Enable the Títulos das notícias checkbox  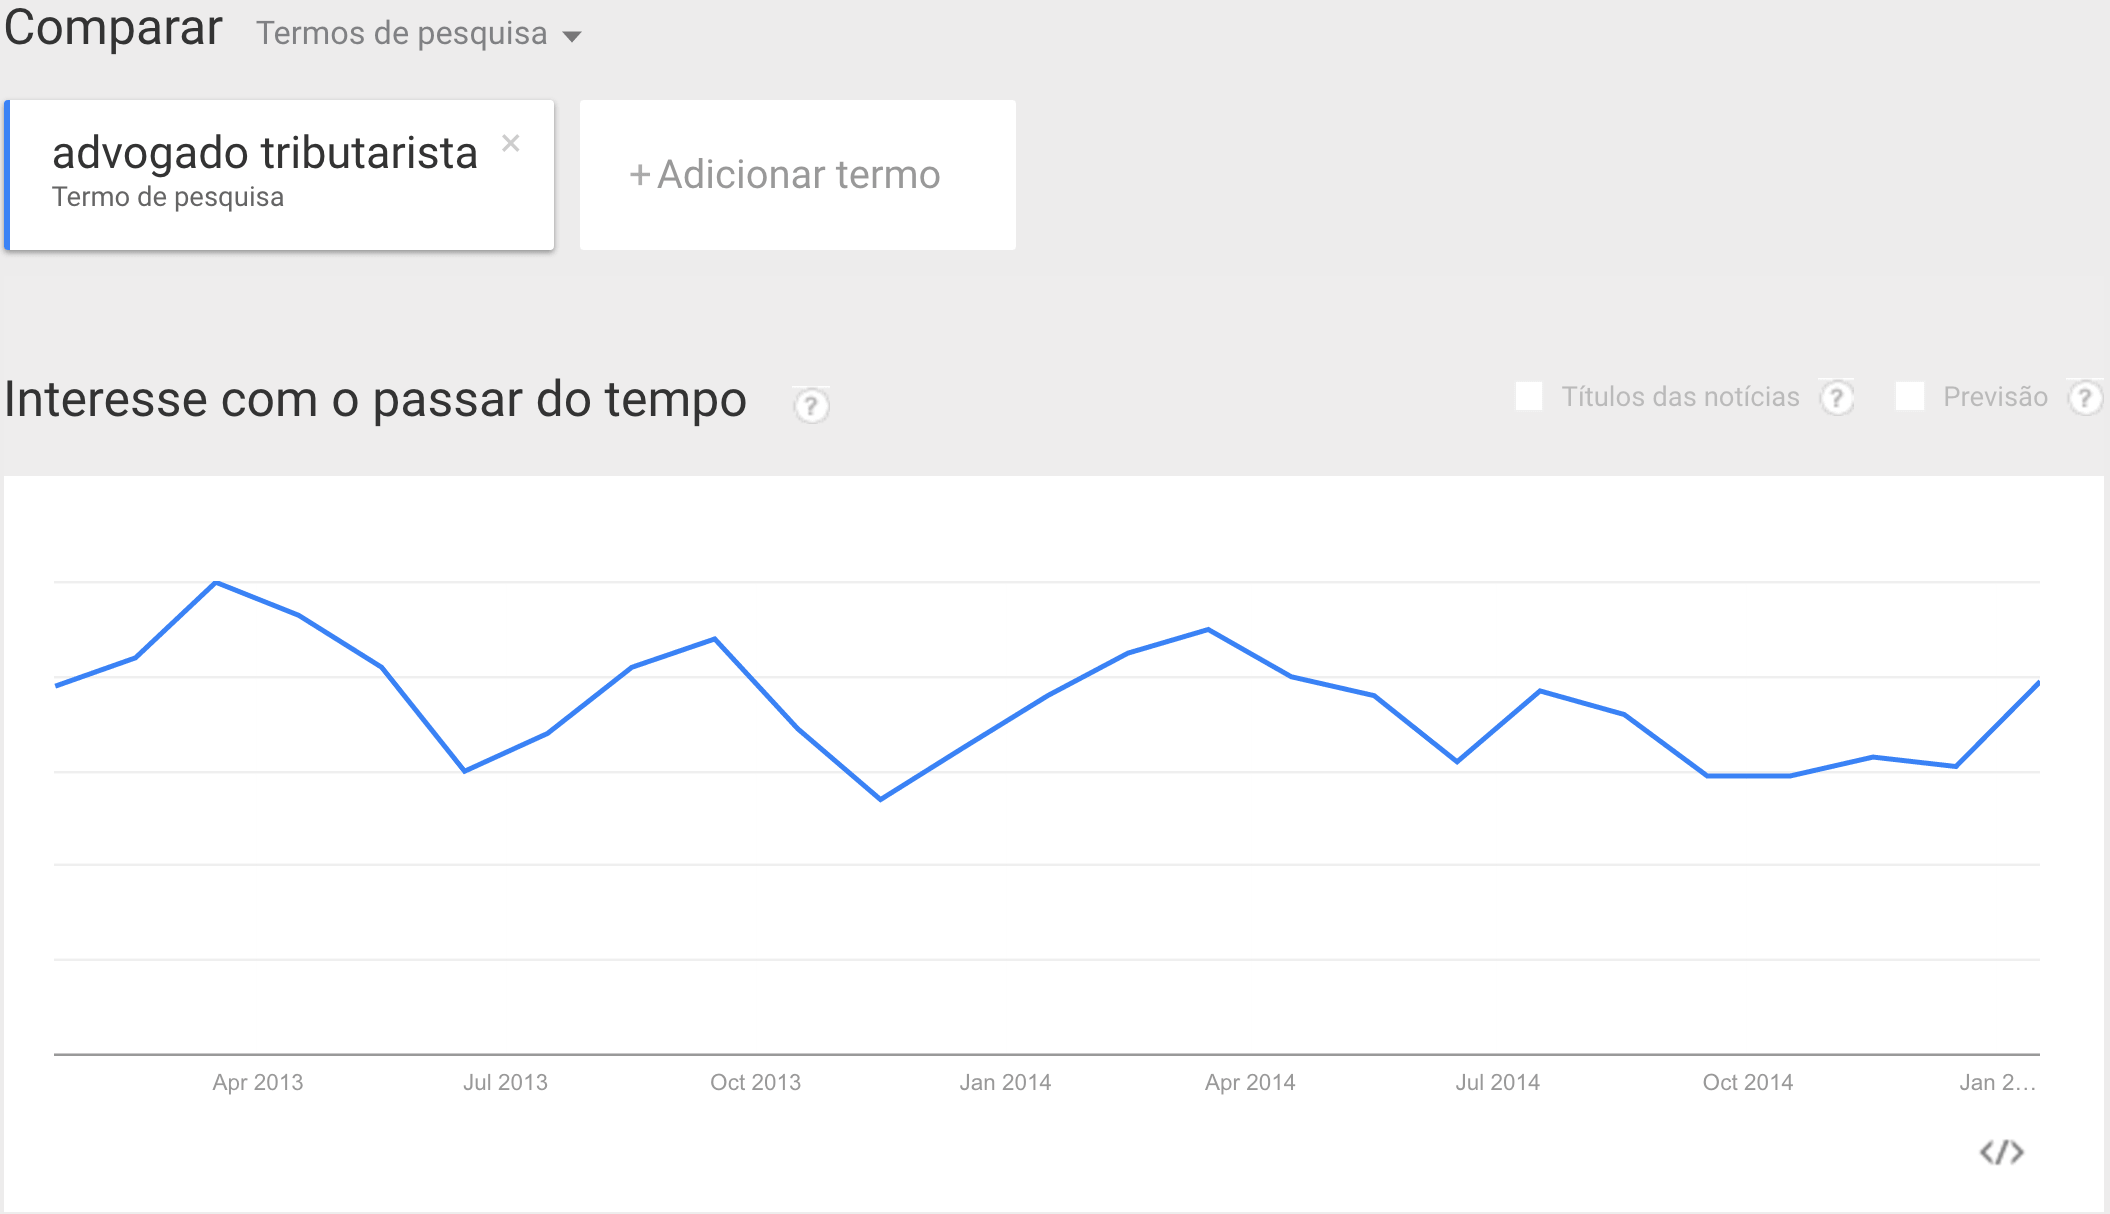point(1529,396)
